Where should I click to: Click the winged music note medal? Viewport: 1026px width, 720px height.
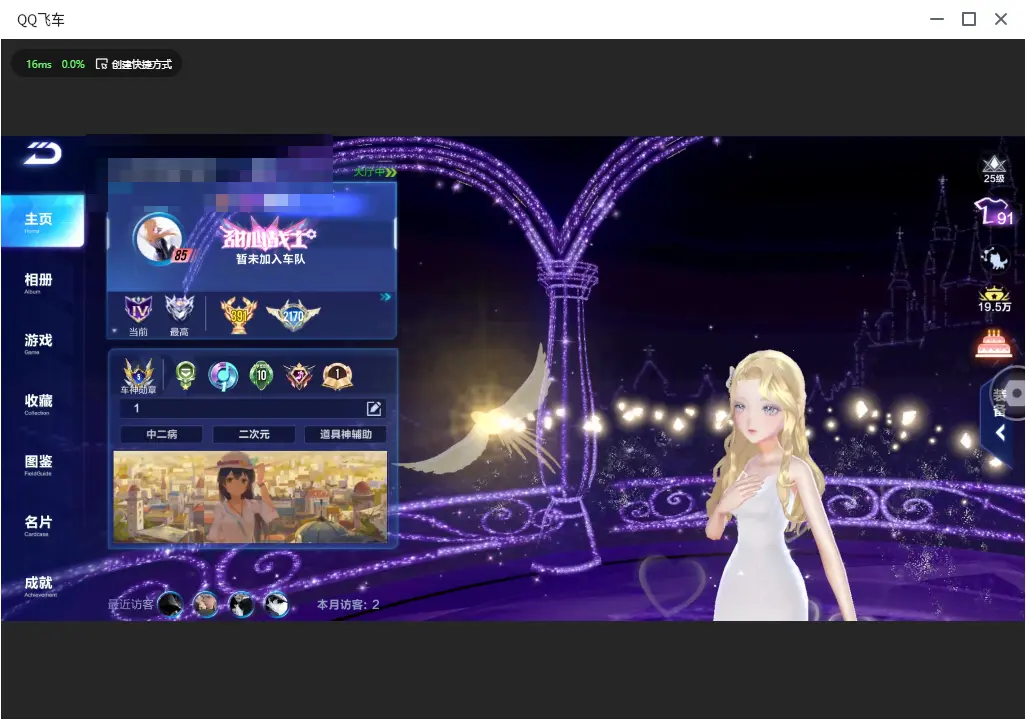click(299, 376)
